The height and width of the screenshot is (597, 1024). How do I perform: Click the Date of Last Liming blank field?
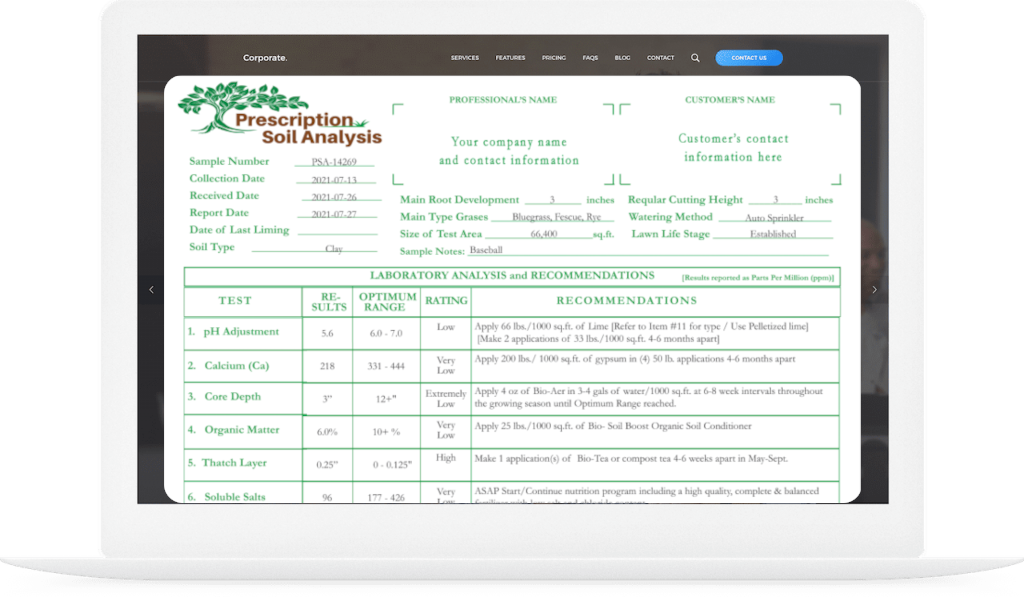tap(337, 230)
